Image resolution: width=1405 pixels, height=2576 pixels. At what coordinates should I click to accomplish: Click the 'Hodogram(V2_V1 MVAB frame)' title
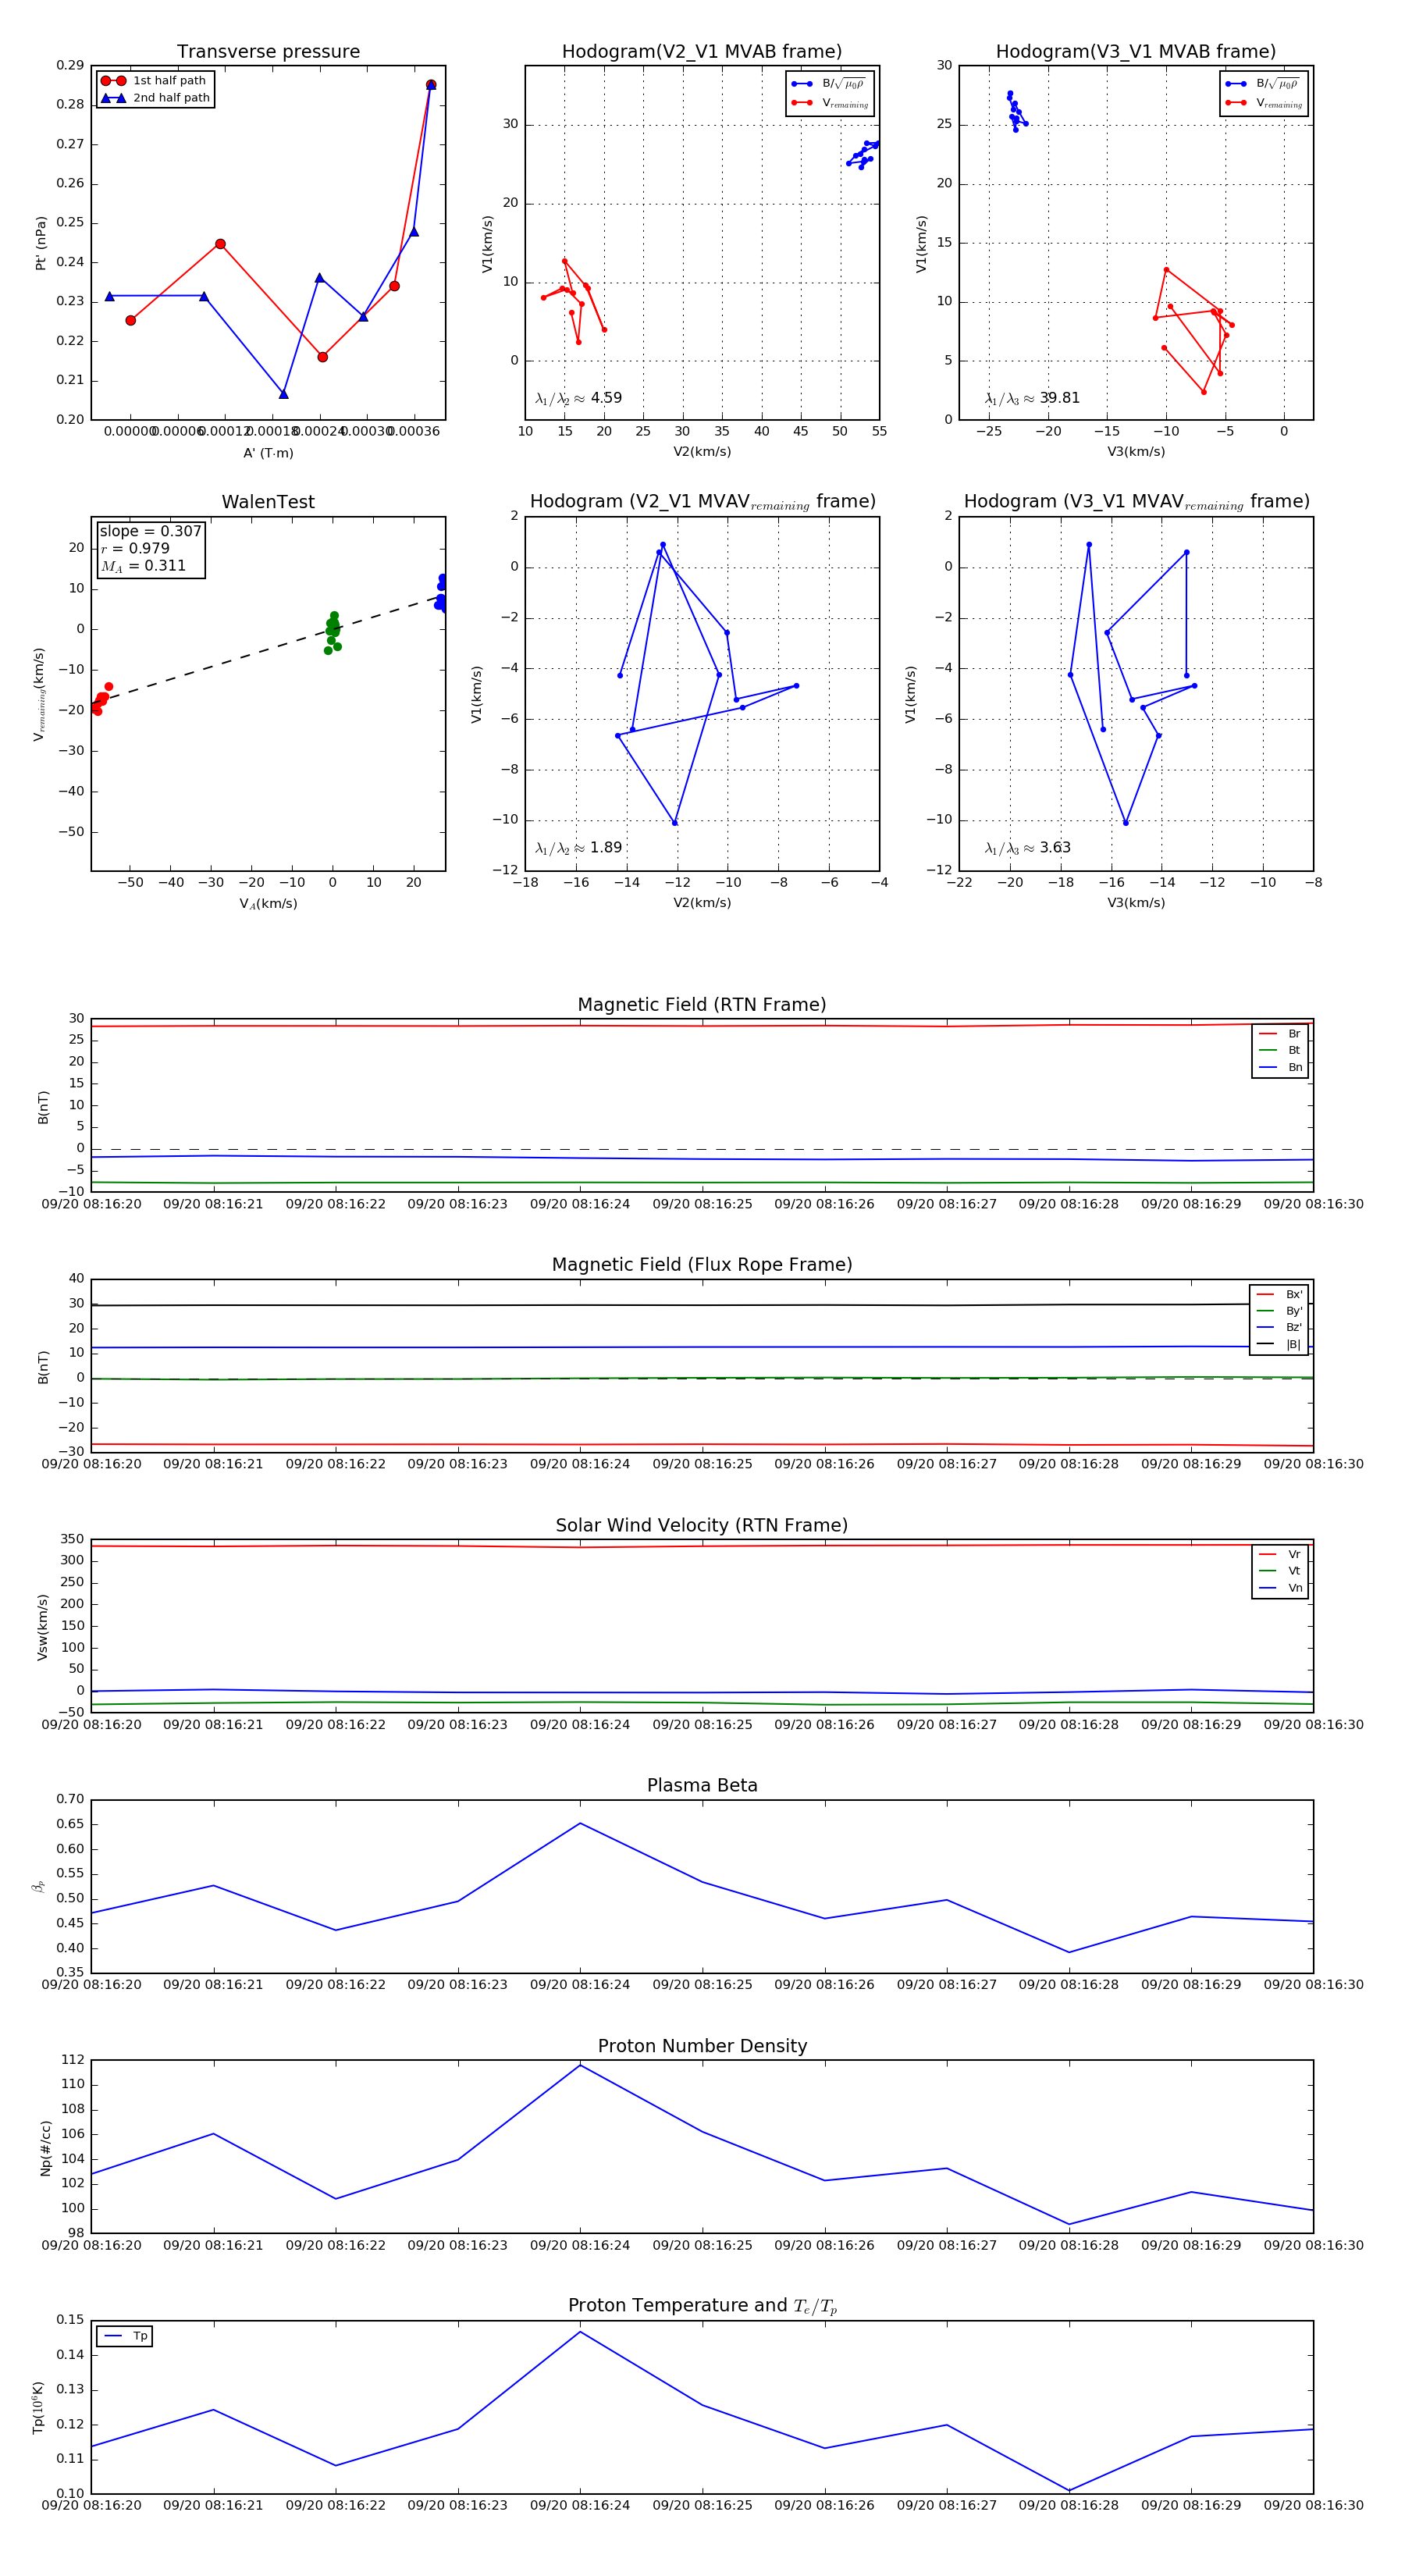pos(702,52)
